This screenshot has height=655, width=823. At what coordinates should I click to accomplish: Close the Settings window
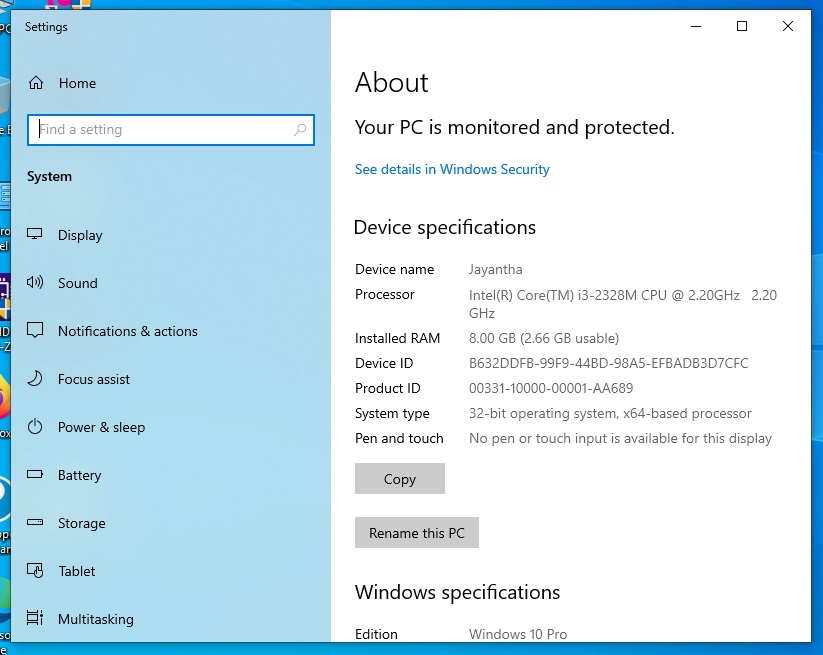pyautogui.click(x=787, y=26)
